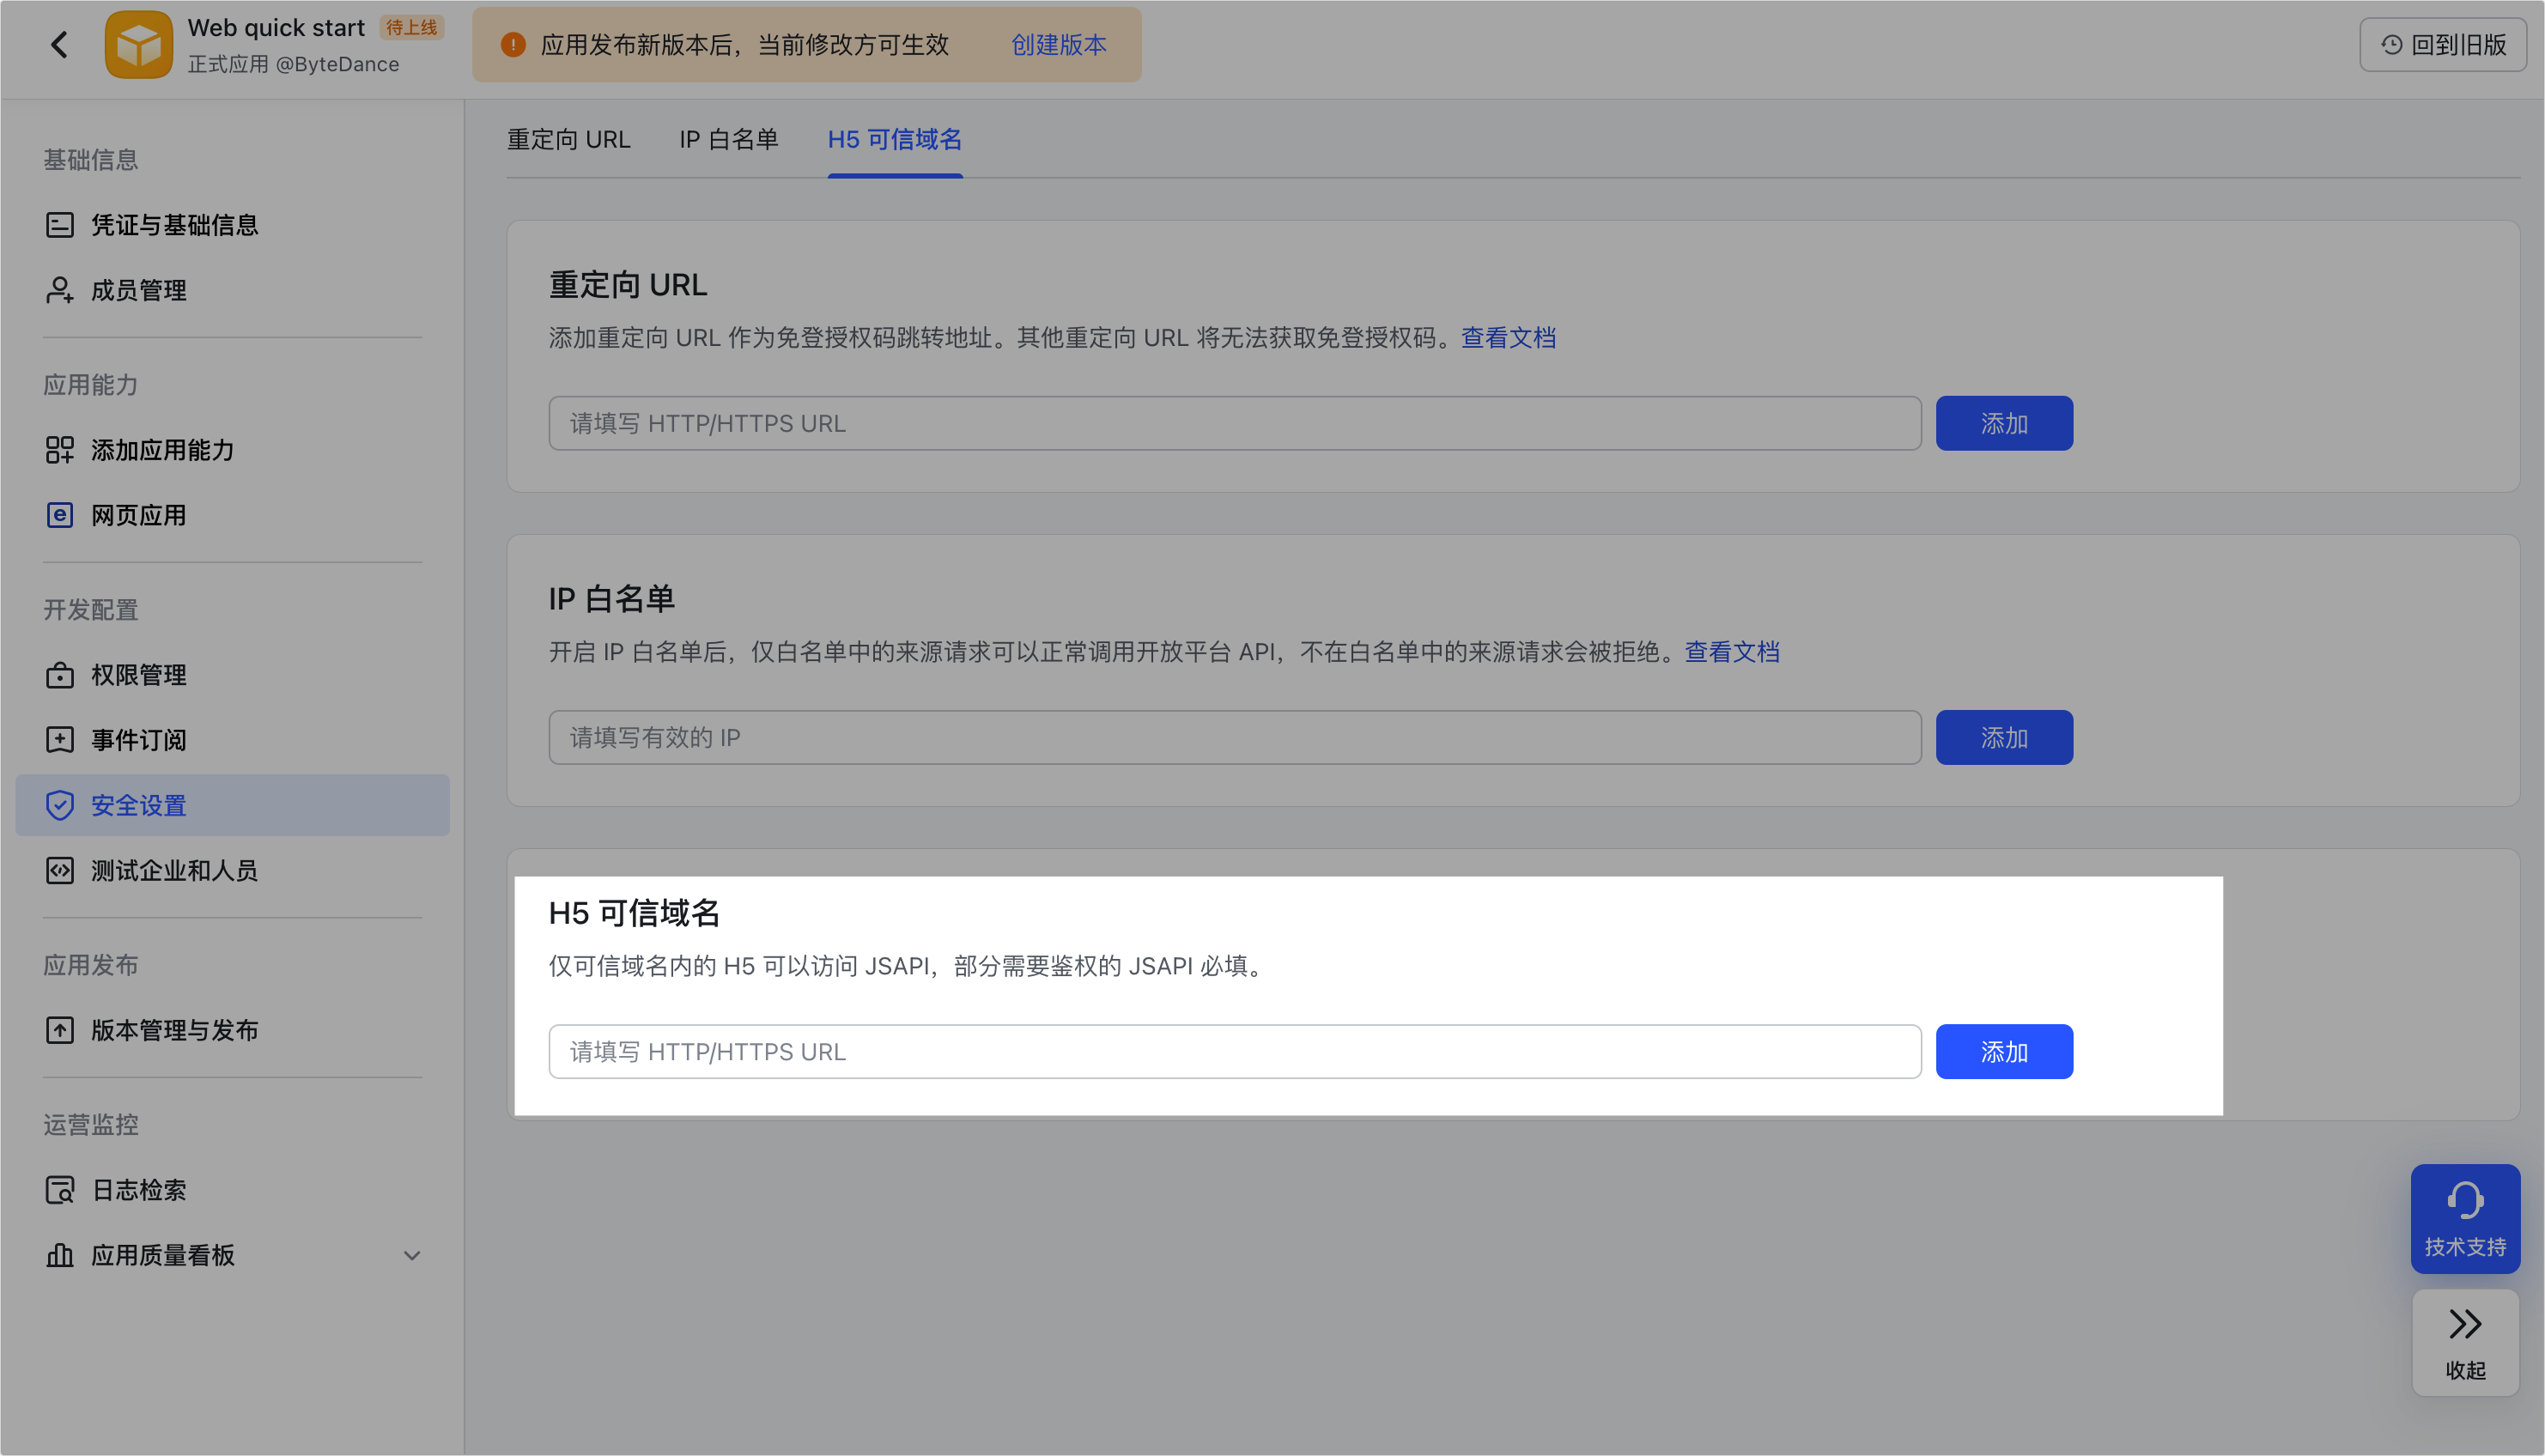Switch to the 重定向 URL tab
Screen dimensions: 2545x1456
click(568, 139)
